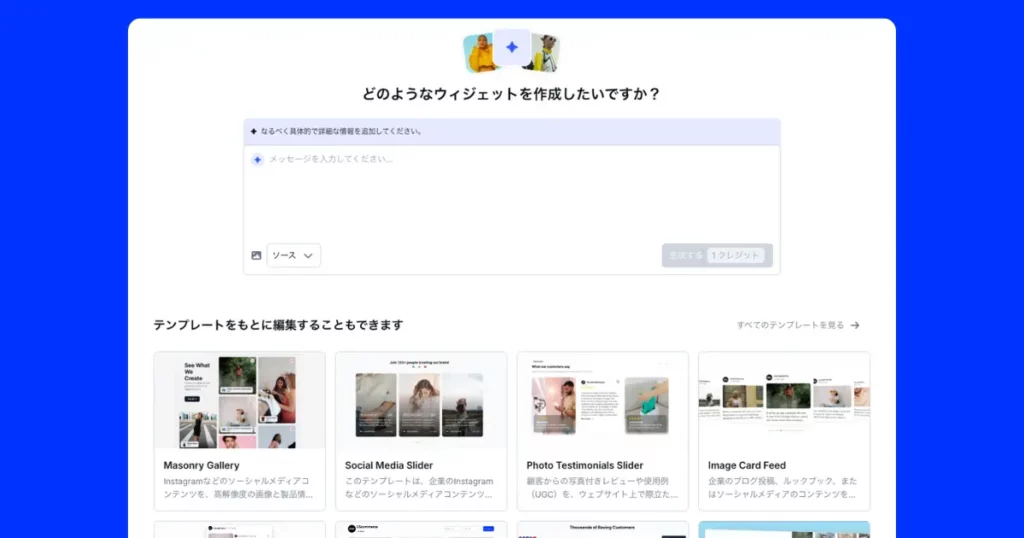The height and width of the screenshot is (538, 1024).
Task: Open すべてのテンプレートを見る link
Action: 798,325
